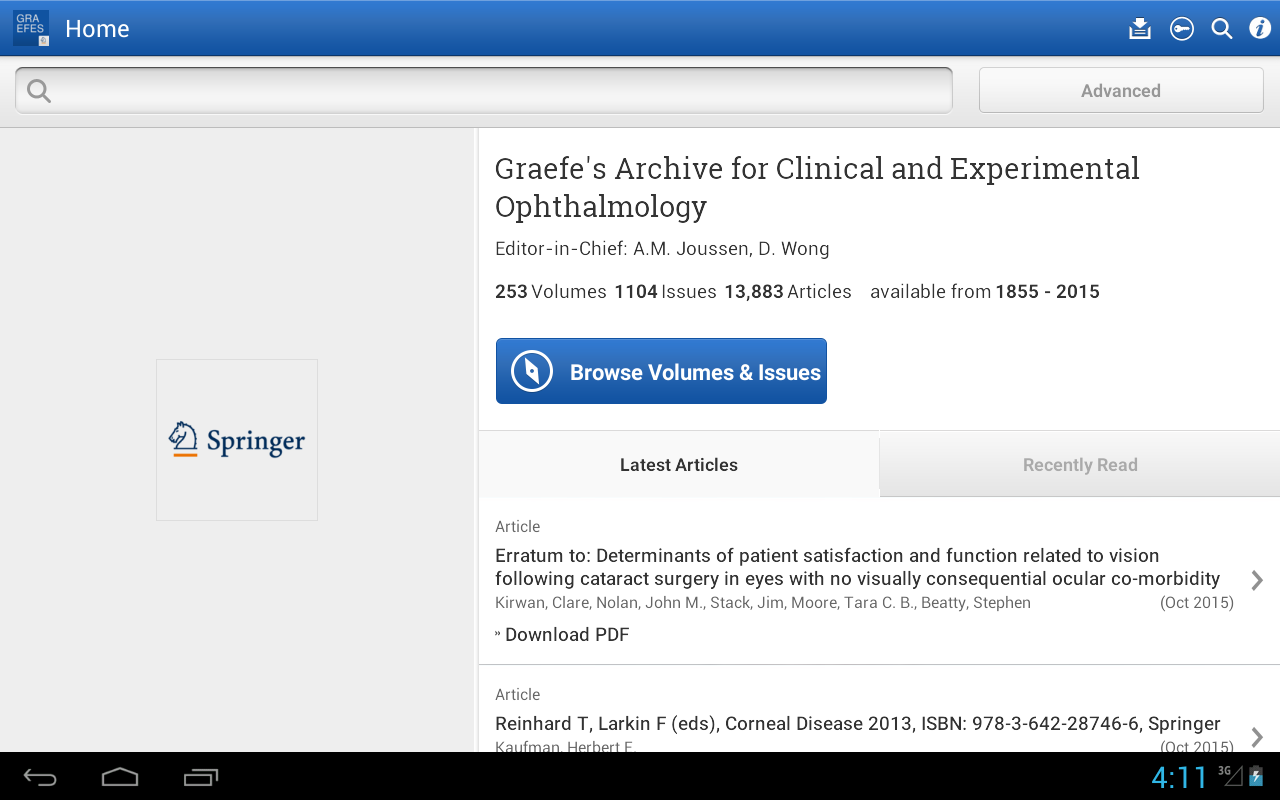Browse Volumes & Issues
The height and width of the screenshot is (800, 1280).
[x=661, y=372]
